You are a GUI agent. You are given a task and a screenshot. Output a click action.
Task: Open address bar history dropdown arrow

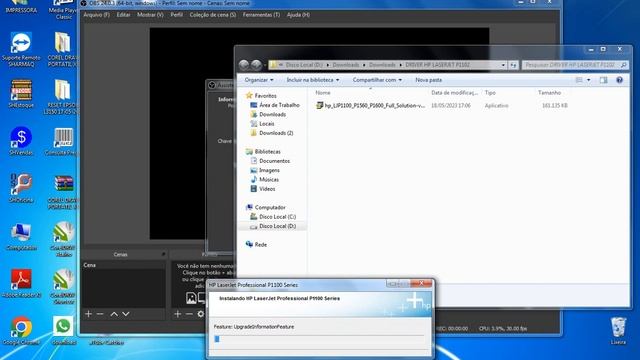[x=503, y=65]
